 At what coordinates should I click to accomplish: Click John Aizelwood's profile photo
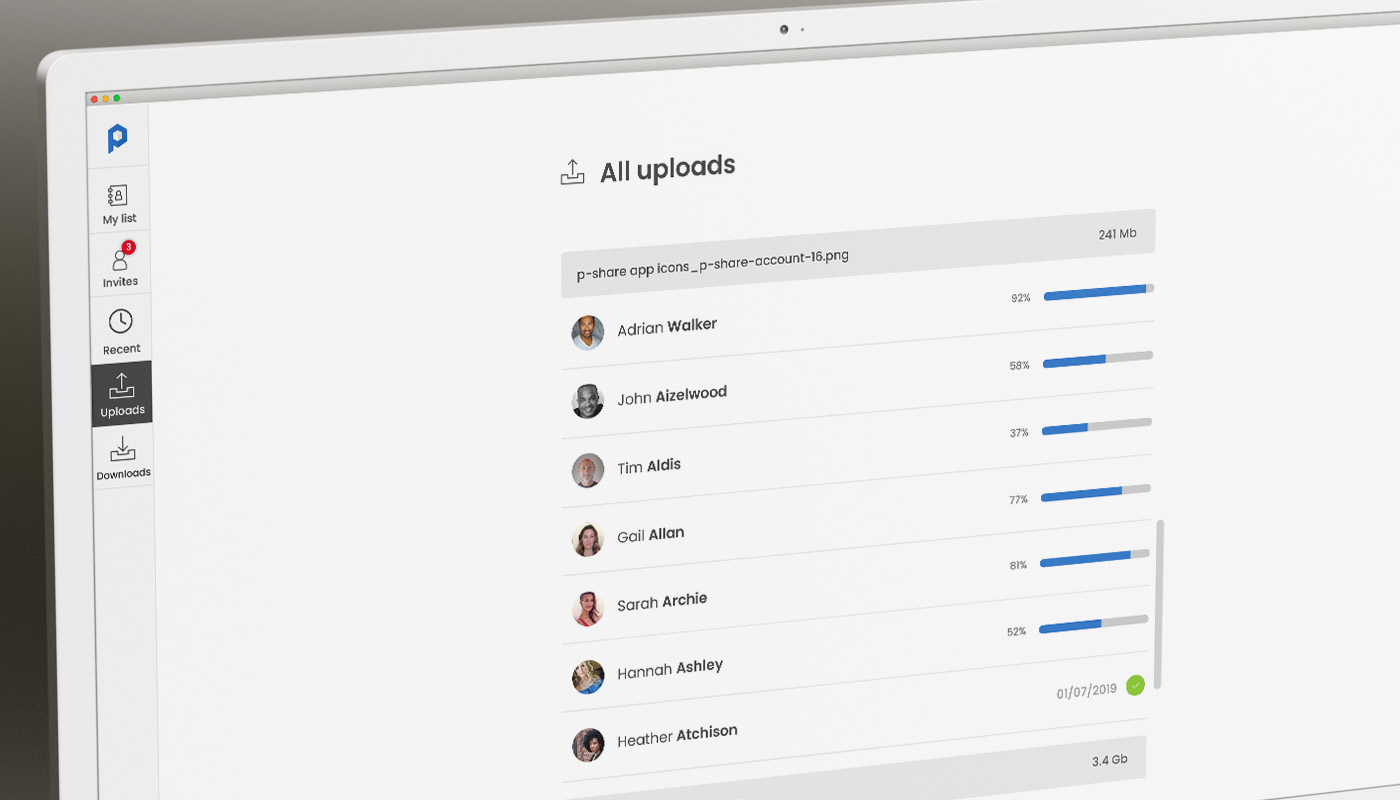point(588,401)
